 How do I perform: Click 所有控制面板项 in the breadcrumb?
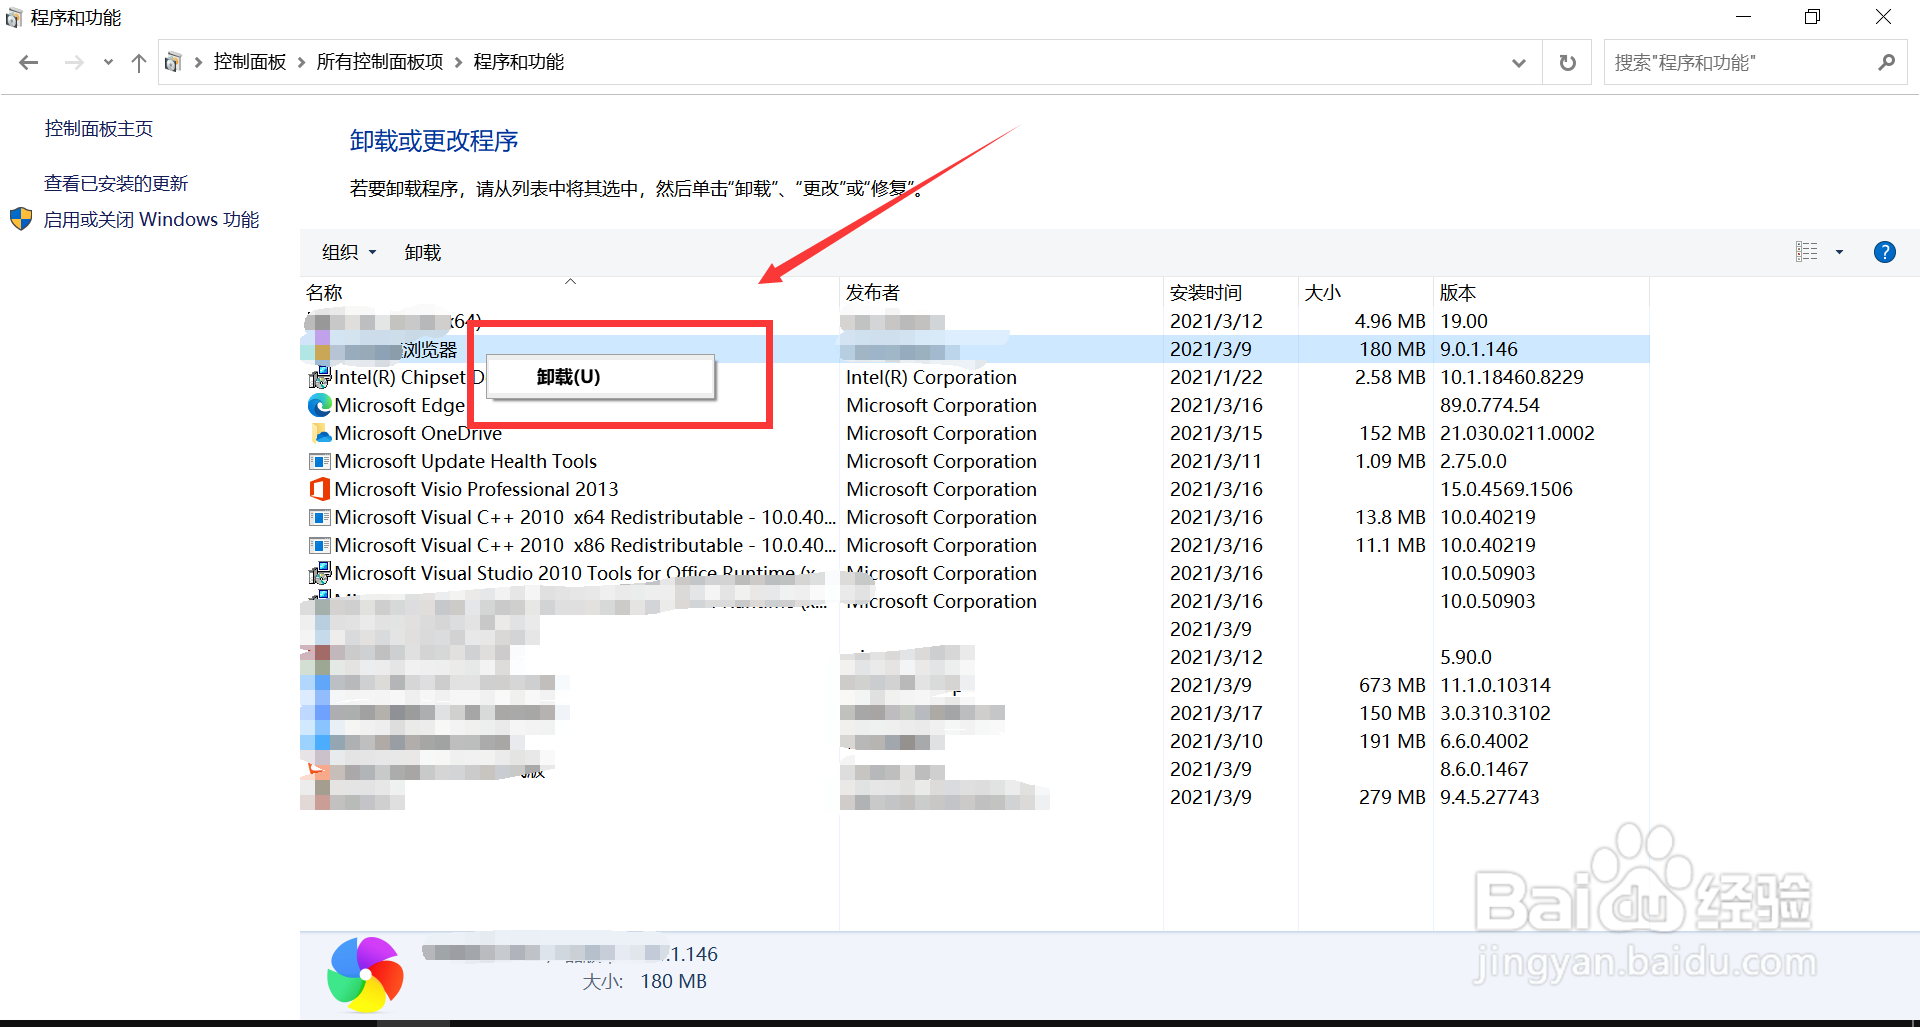(x=380, y=62)
